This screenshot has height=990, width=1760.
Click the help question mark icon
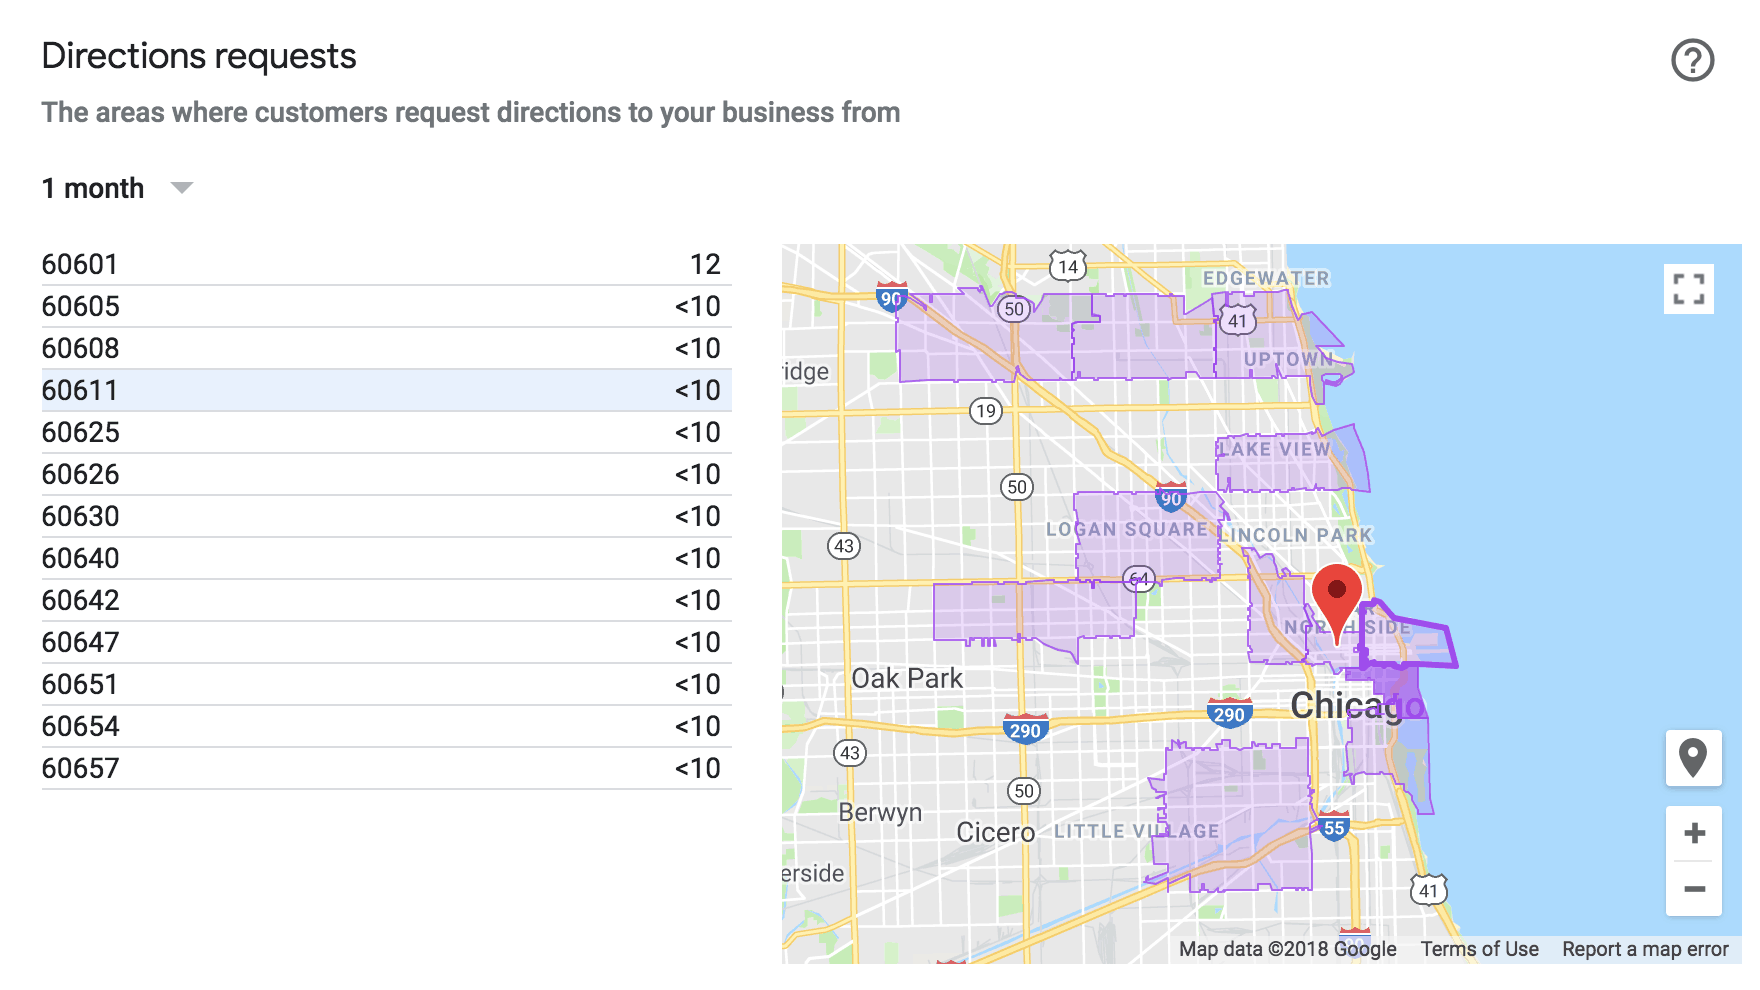click(1691, 62)
